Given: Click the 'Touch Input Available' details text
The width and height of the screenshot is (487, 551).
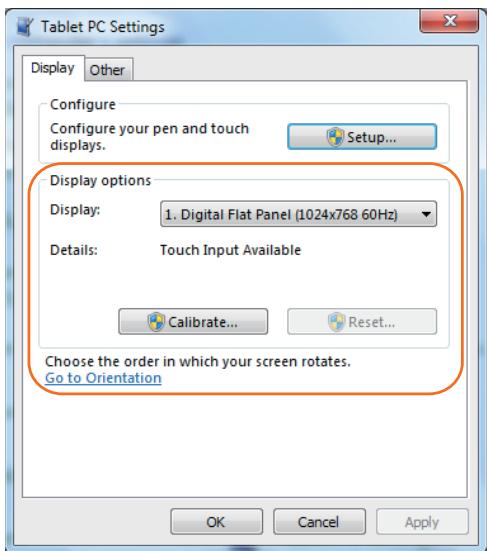Looking at the screenshot, I should 230,250.
